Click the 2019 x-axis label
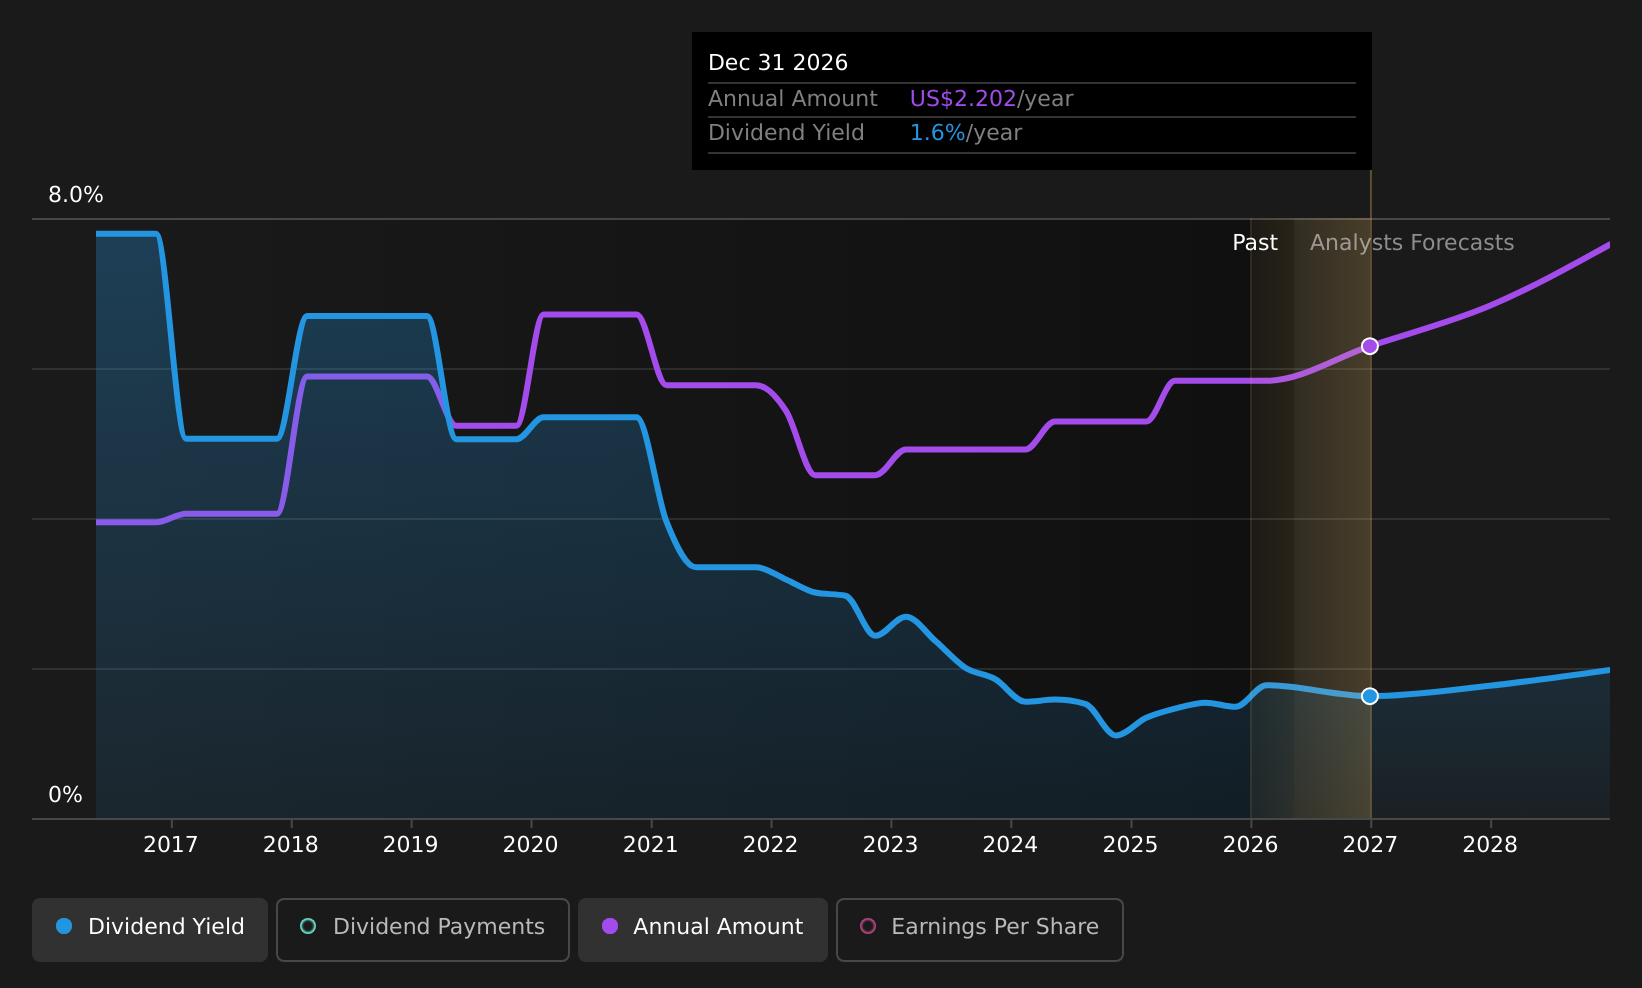 point(411,845)
